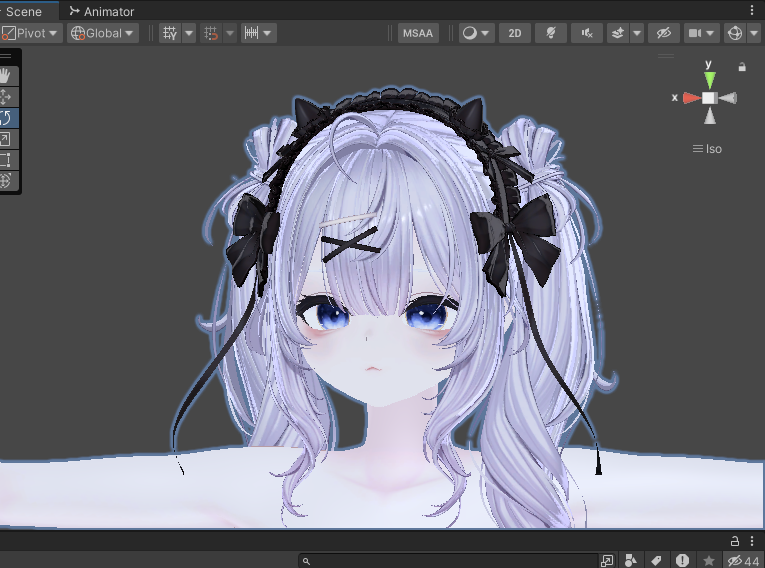
Task: Toggle grid snapping icon
Action: tap(211, 33)
